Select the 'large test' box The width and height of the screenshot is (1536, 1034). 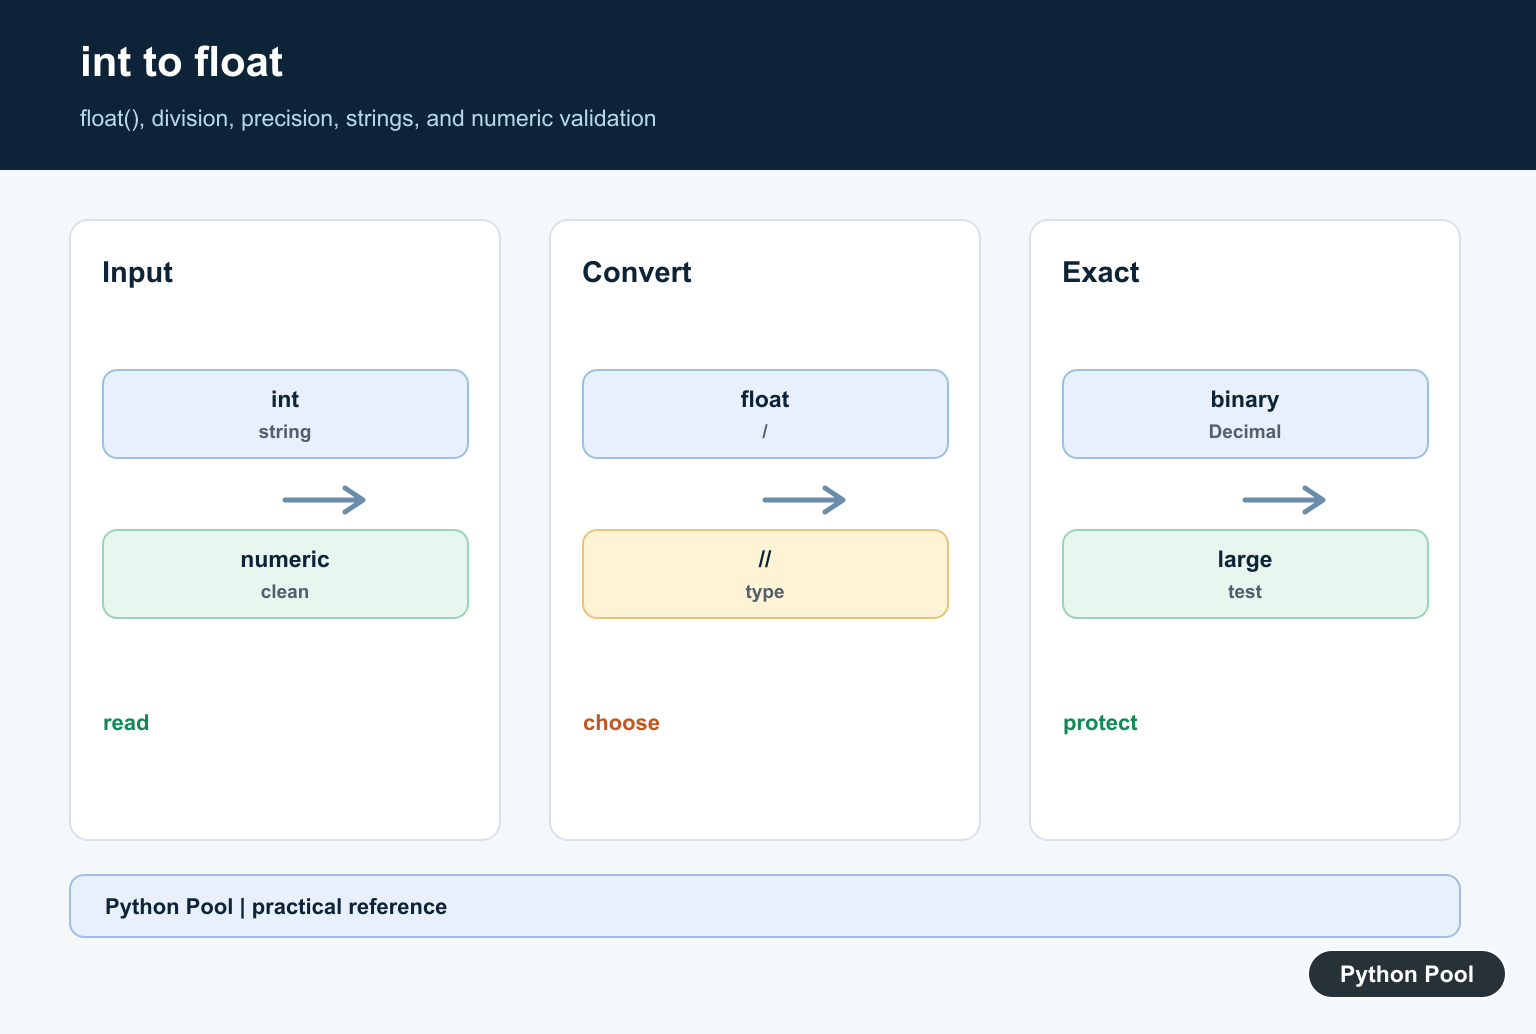(1245, 574)
